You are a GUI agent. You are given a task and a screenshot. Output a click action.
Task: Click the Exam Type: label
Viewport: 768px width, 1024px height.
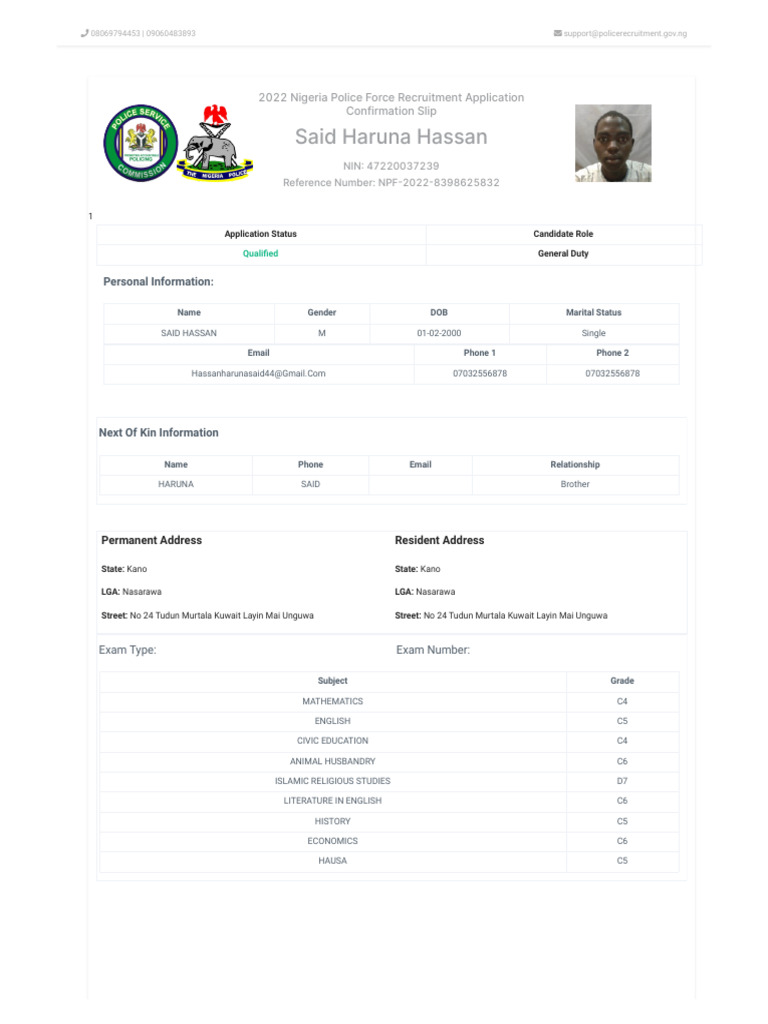point(127,650)
